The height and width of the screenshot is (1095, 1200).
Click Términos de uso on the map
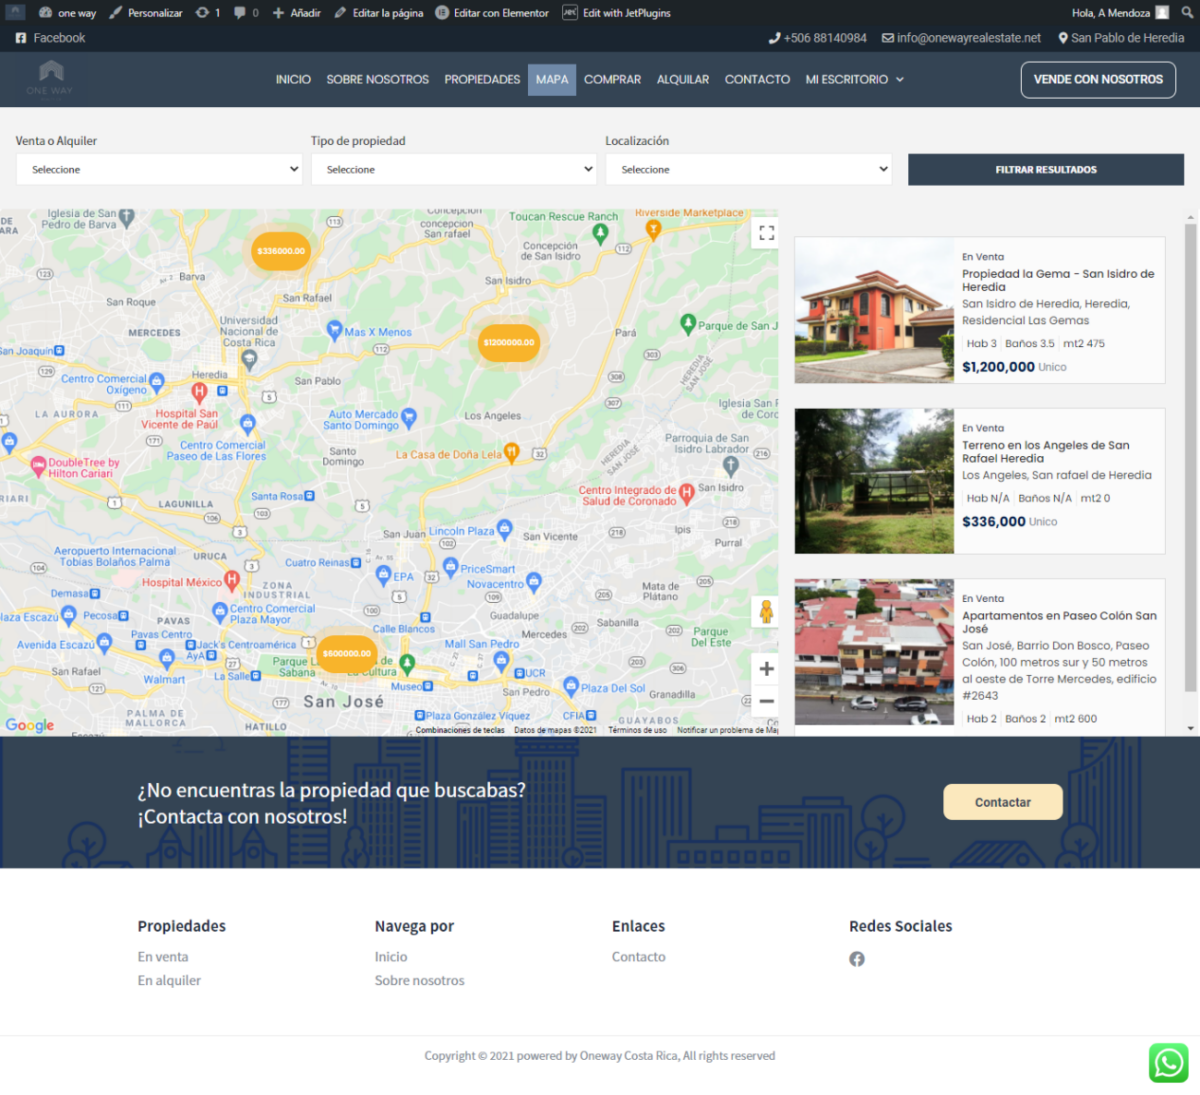pyautogui.click(x=637, y=730)
